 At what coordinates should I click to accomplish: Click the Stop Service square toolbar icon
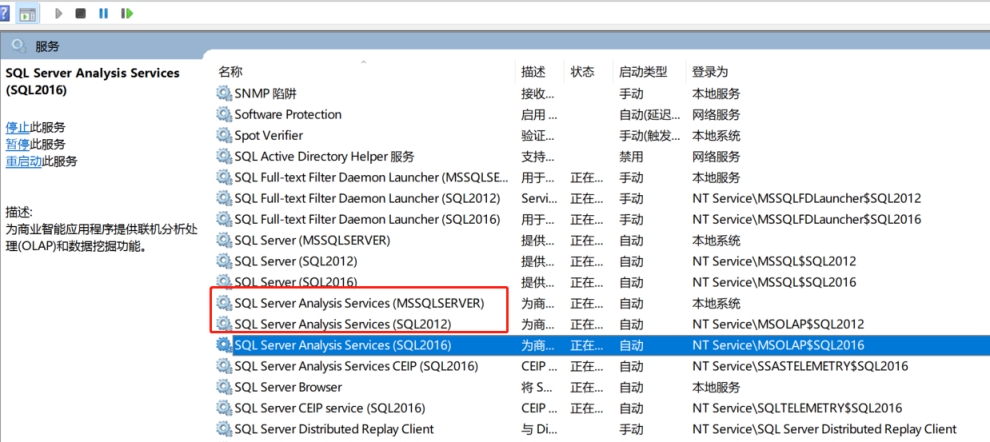tap(80, 13)
